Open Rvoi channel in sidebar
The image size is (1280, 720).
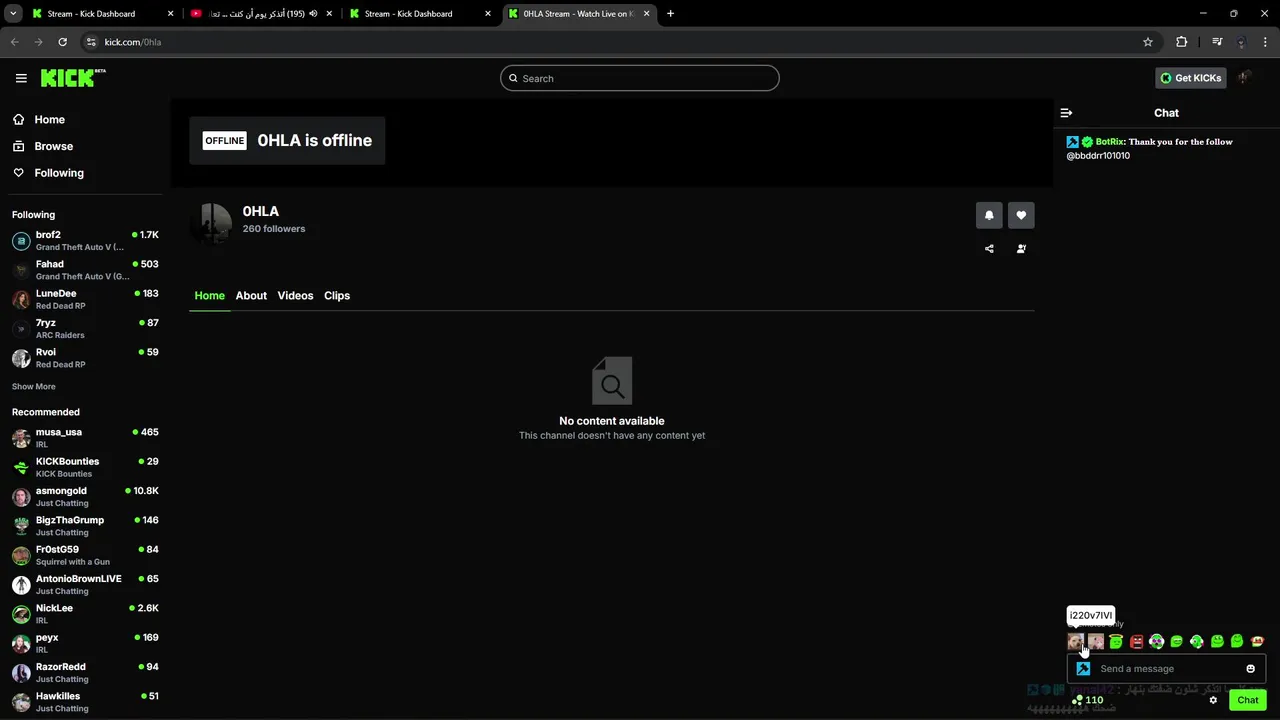(85, 358)
